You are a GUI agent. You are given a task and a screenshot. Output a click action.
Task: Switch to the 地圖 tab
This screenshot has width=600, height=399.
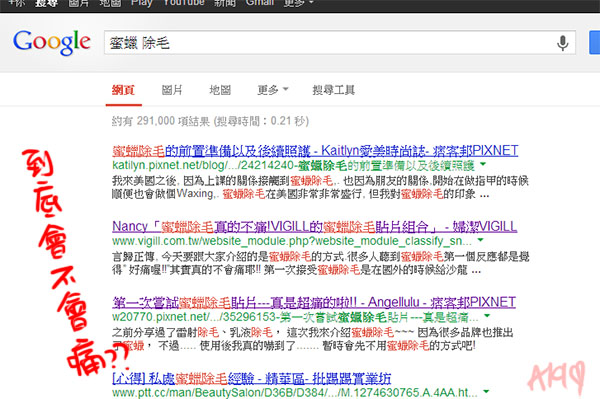[x=220, y=90]
